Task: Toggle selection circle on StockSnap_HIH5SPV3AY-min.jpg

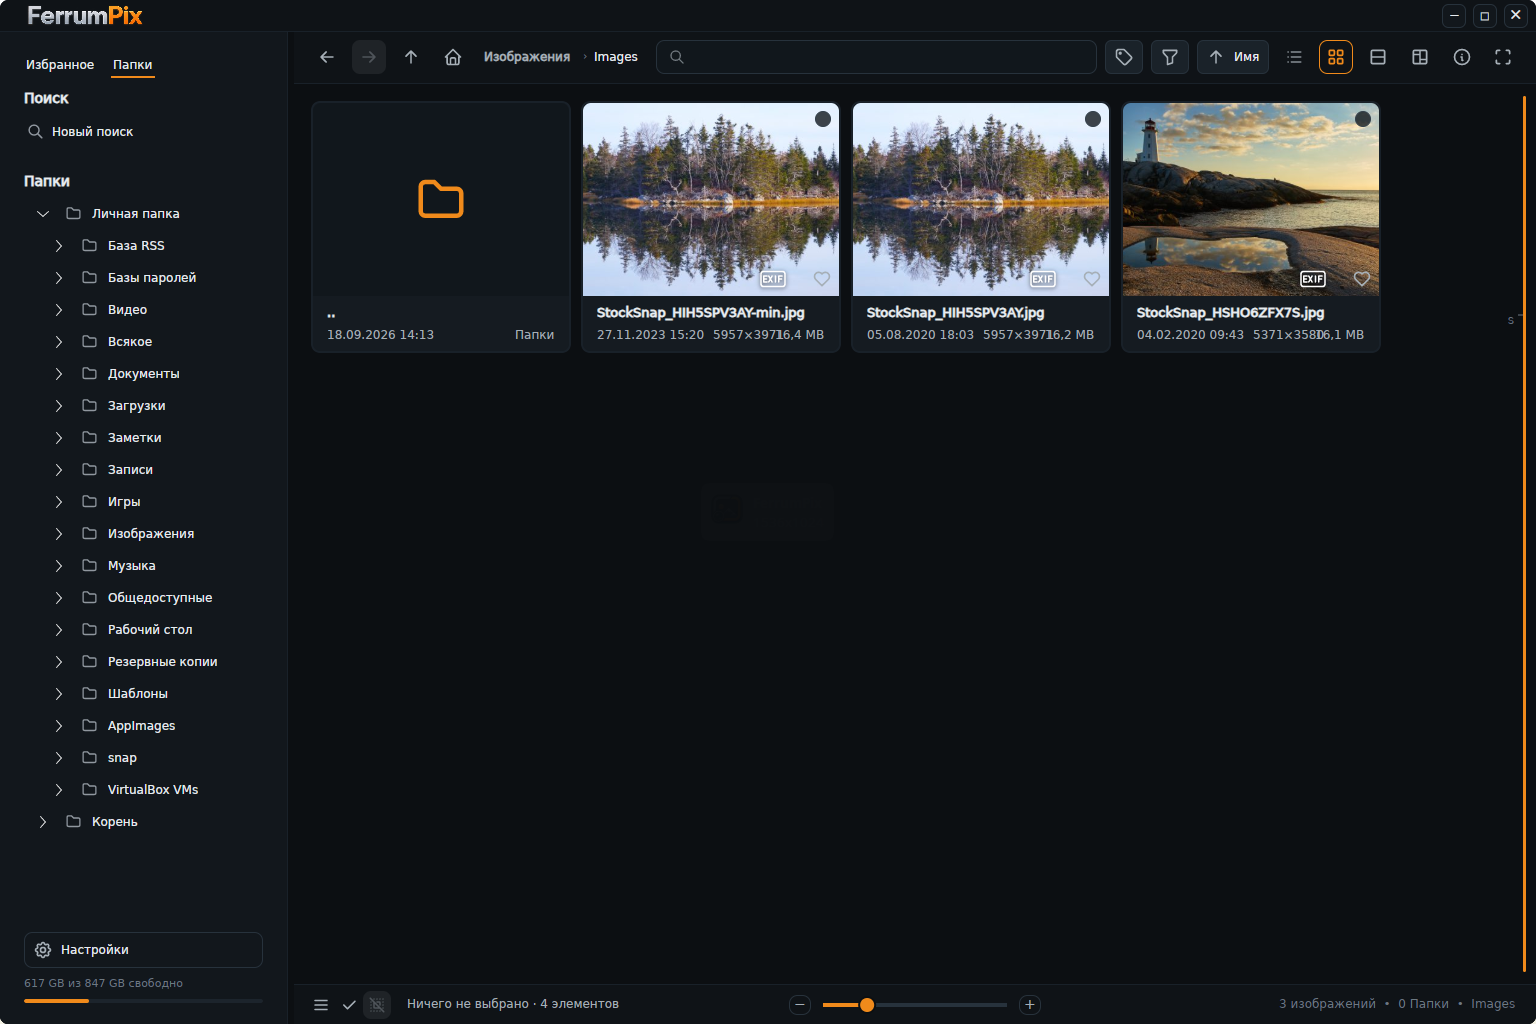Action: pos(823,119)
